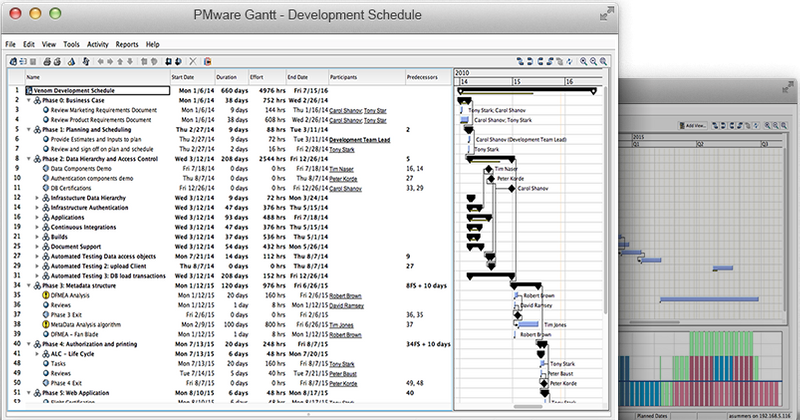Open the Edit menu
The height and width of the screenshot is (420, 800).
[x=29, y=44]
